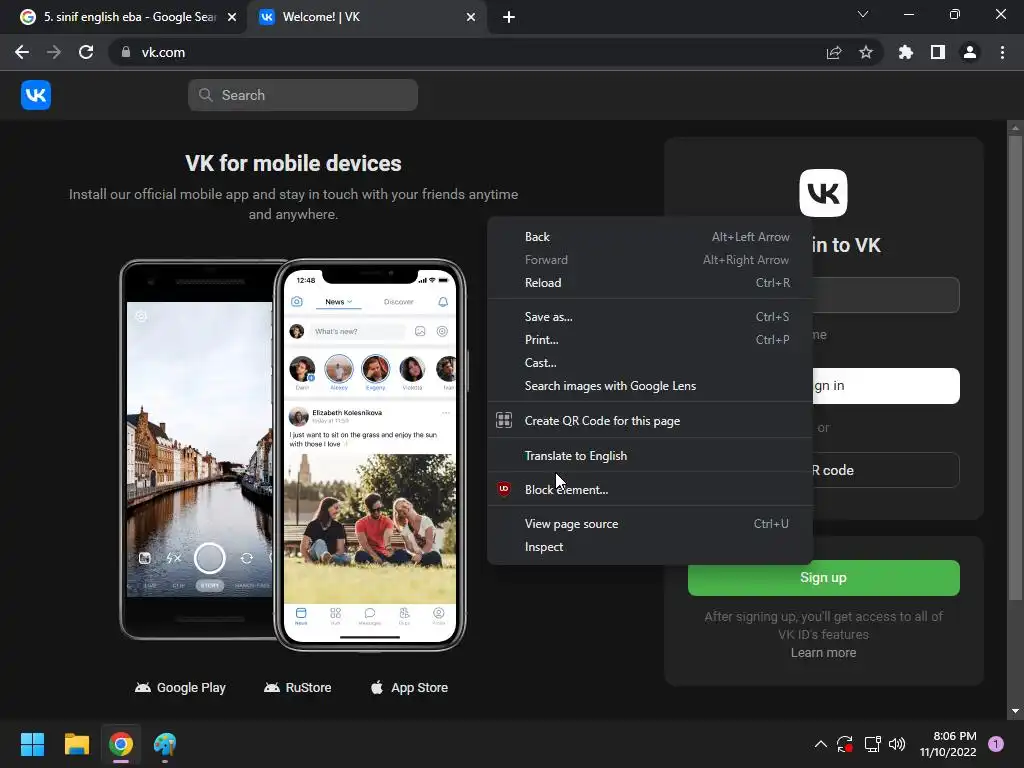Open the Google Play download link
This screenshot has width=1024, height=768.
180,688
